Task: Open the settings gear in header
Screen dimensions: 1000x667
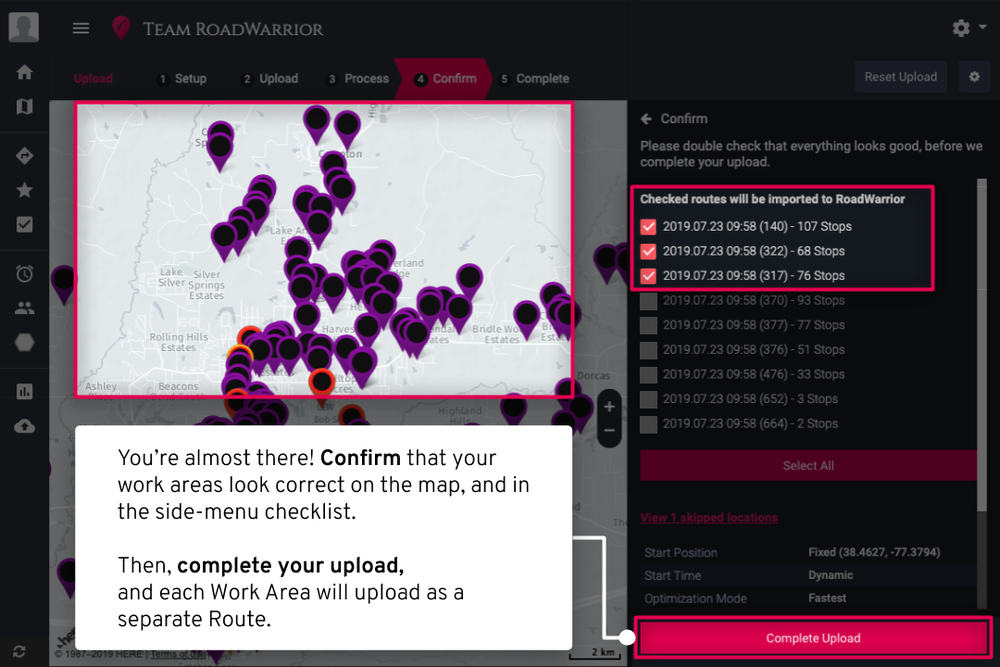Action: [961, 28]
